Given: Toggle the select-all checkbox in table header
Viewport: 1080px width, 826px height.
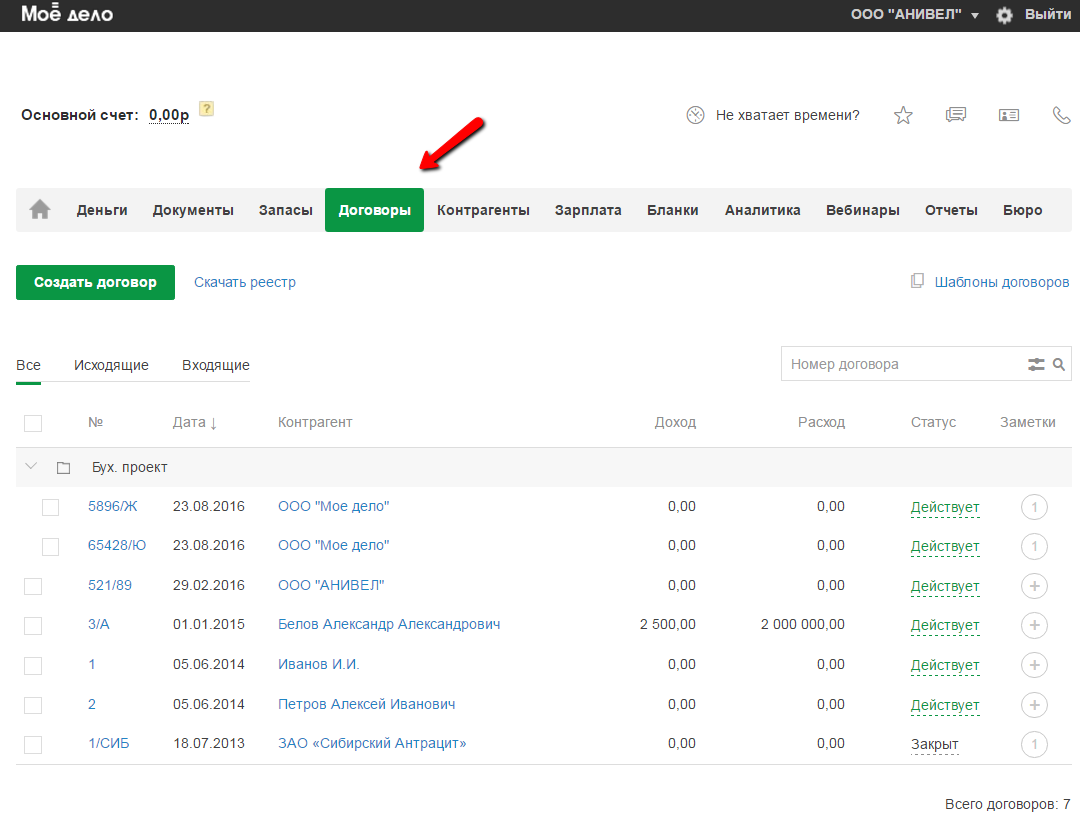Looking at the screenshot, I should tap(33, 423).
